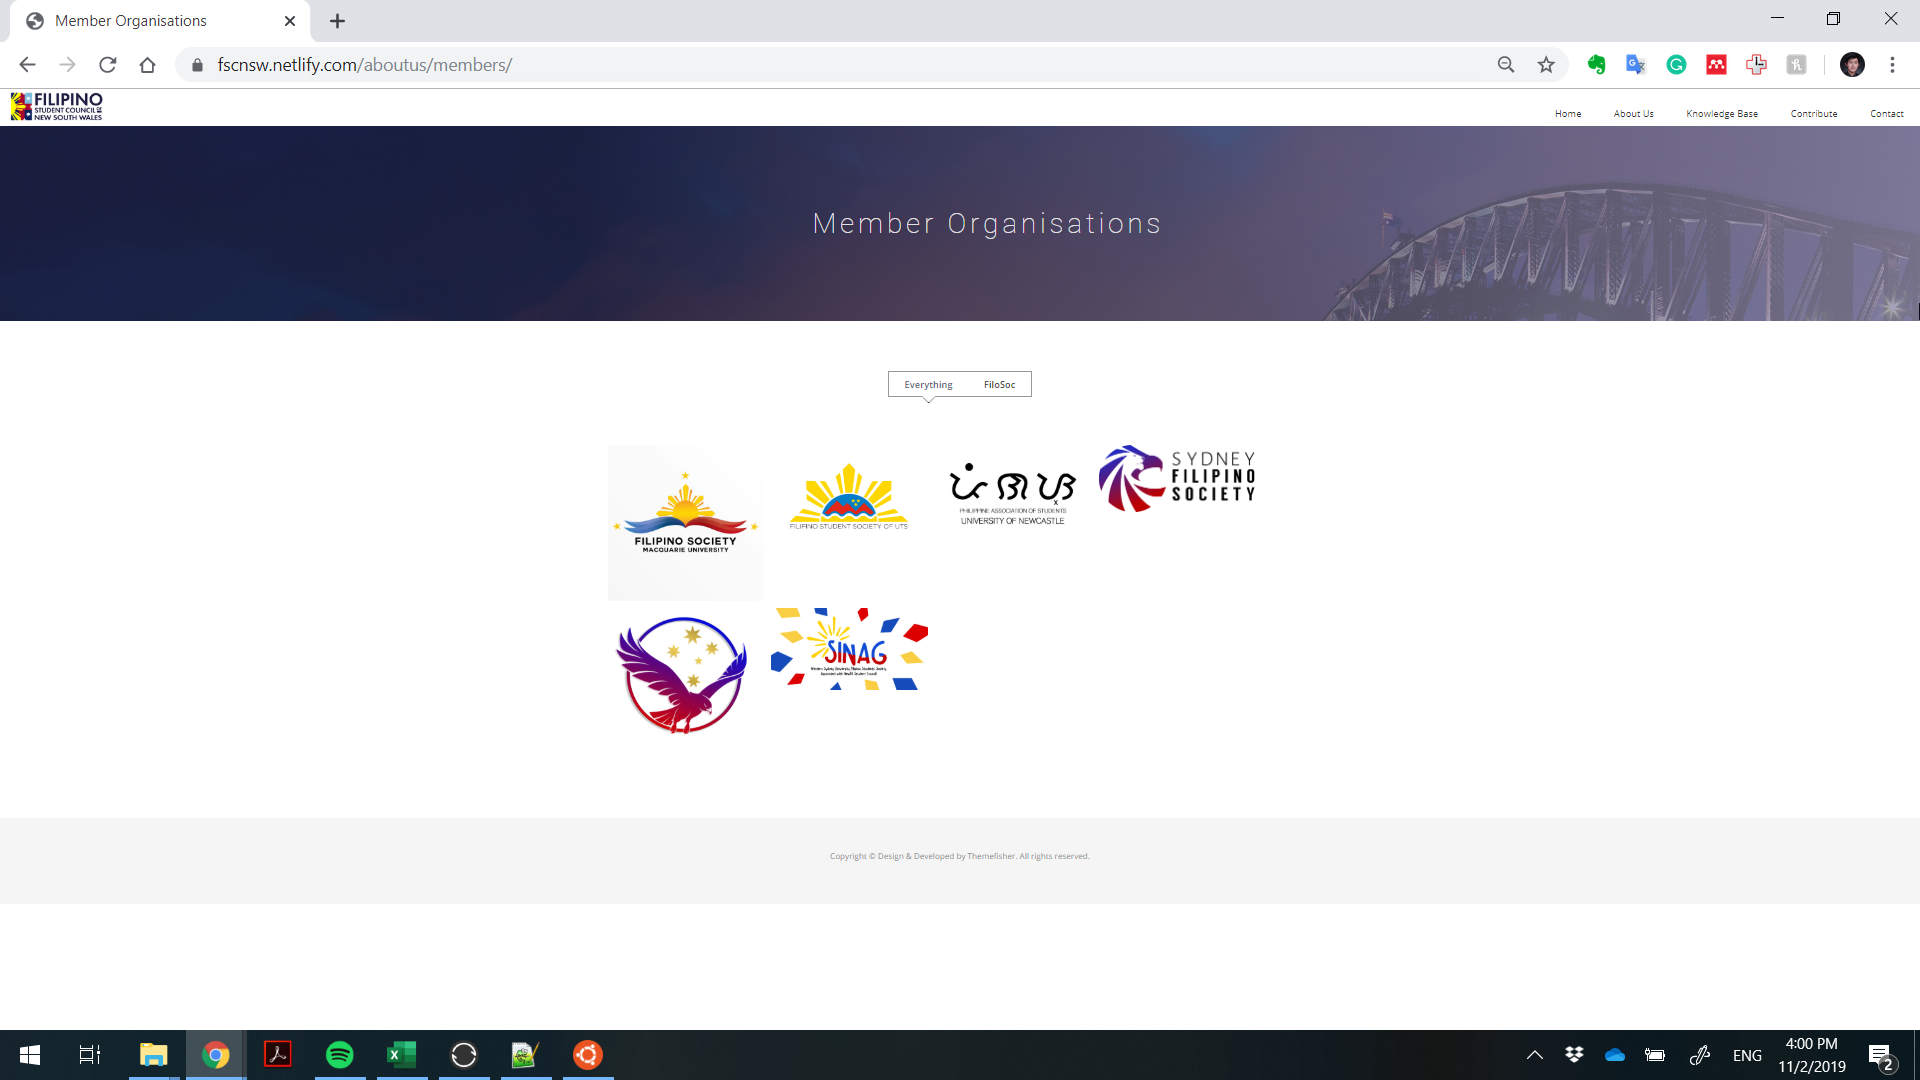Open the purple eagle circle logo
1920x1080 pixels.
[x=682, y=675]
